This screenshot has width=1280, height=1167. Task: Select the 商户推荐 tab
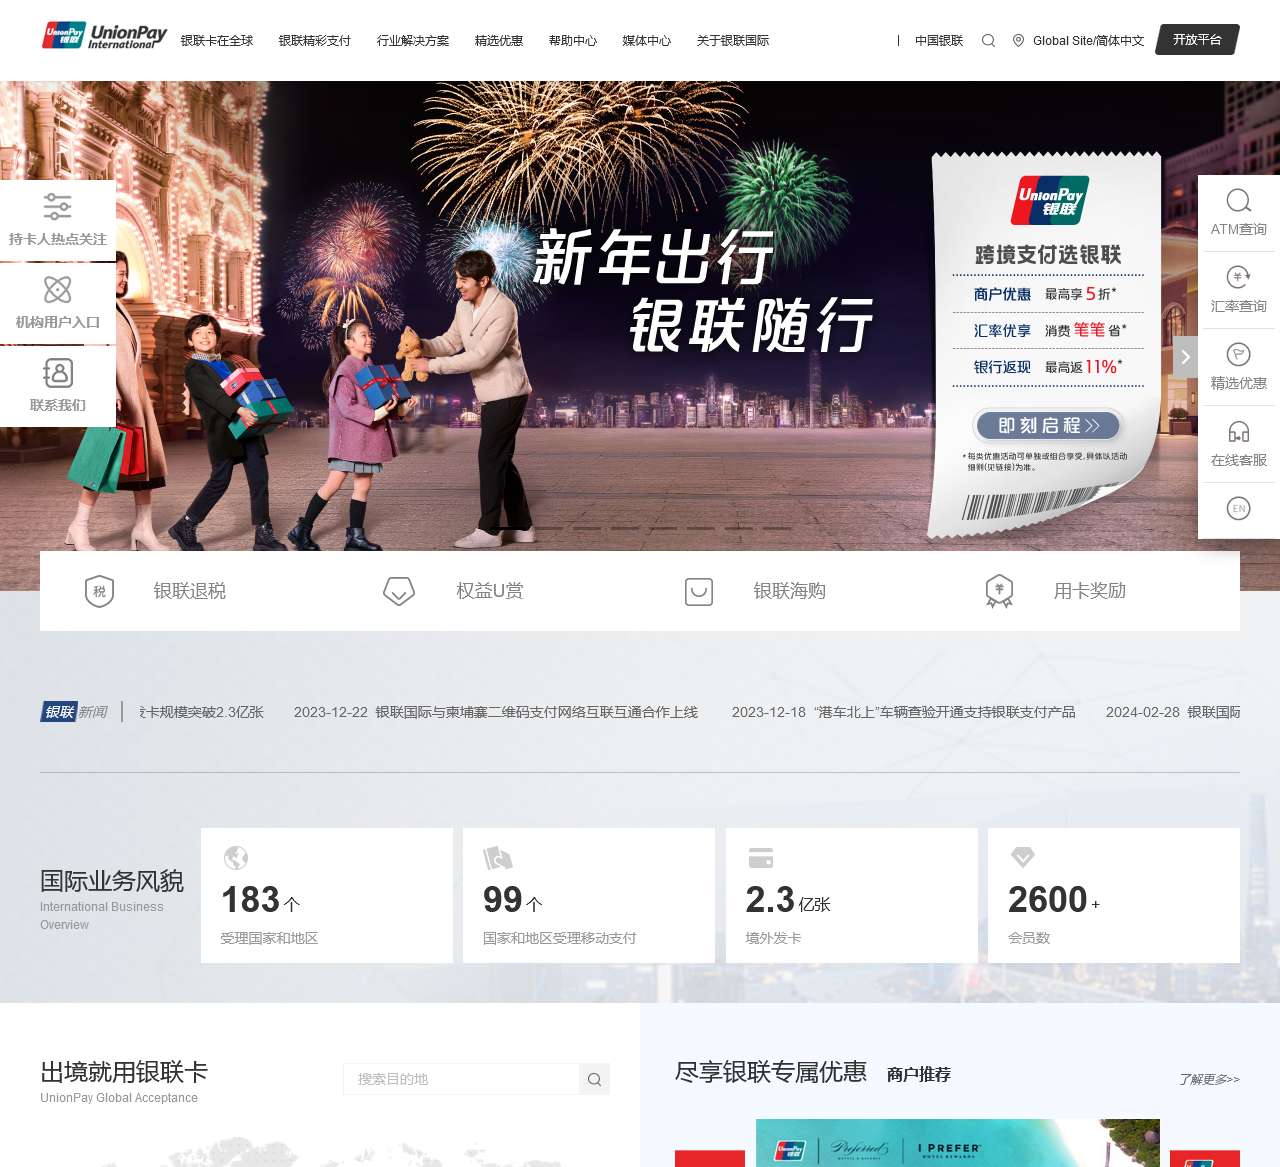tap(919, 1074)
